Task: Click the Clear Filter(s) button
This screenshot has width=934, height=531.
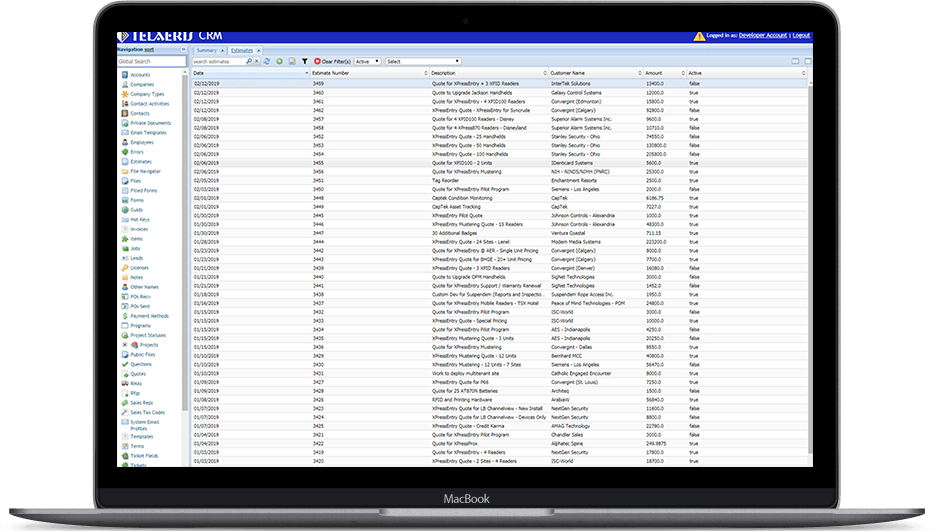Action: tap(331, 61)
